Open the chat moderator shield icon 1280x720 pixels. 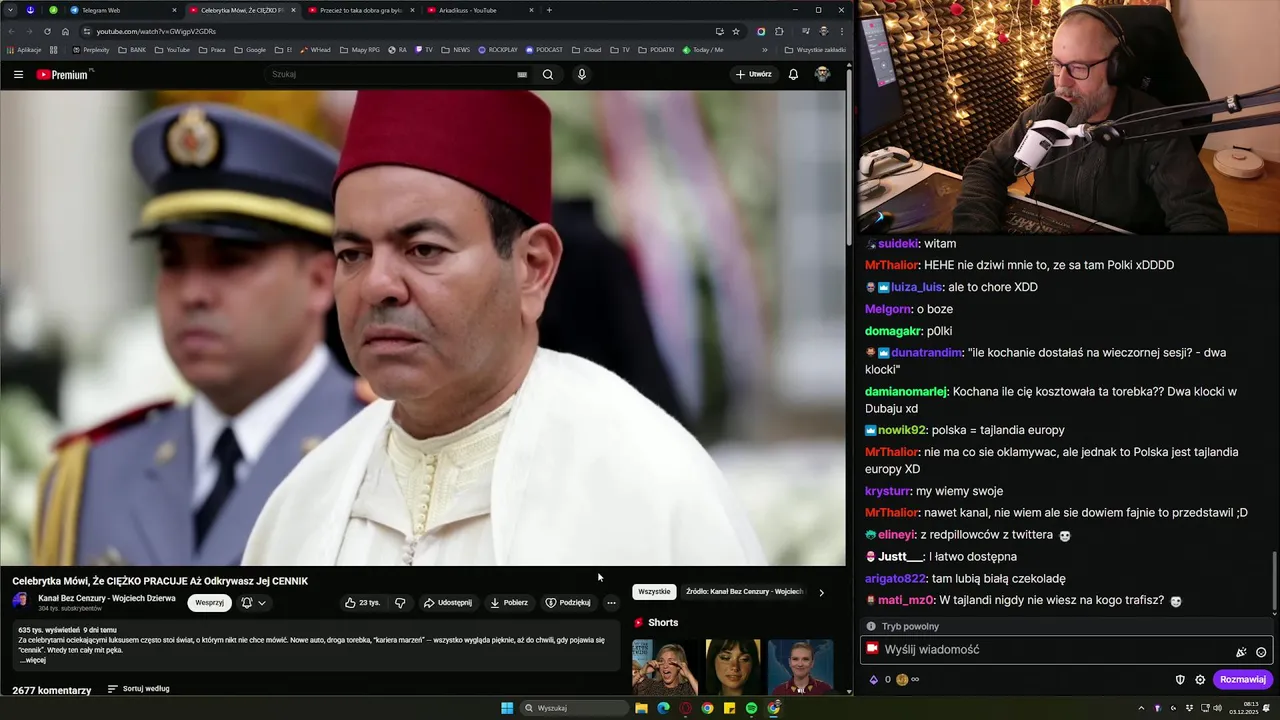click(1180, 680)
